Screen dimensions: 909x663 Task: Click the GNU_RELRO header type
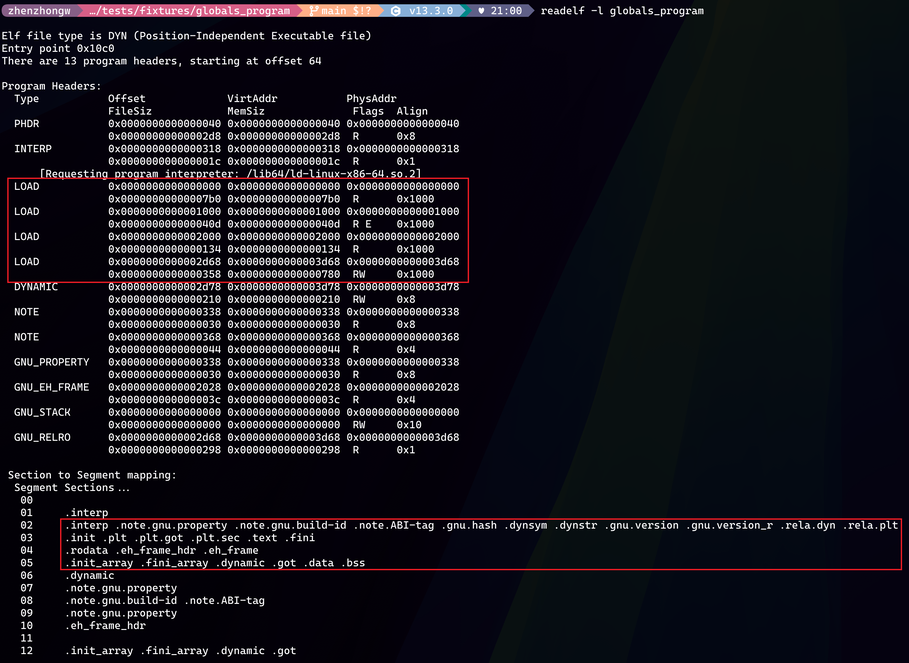[x=42, y=437]
